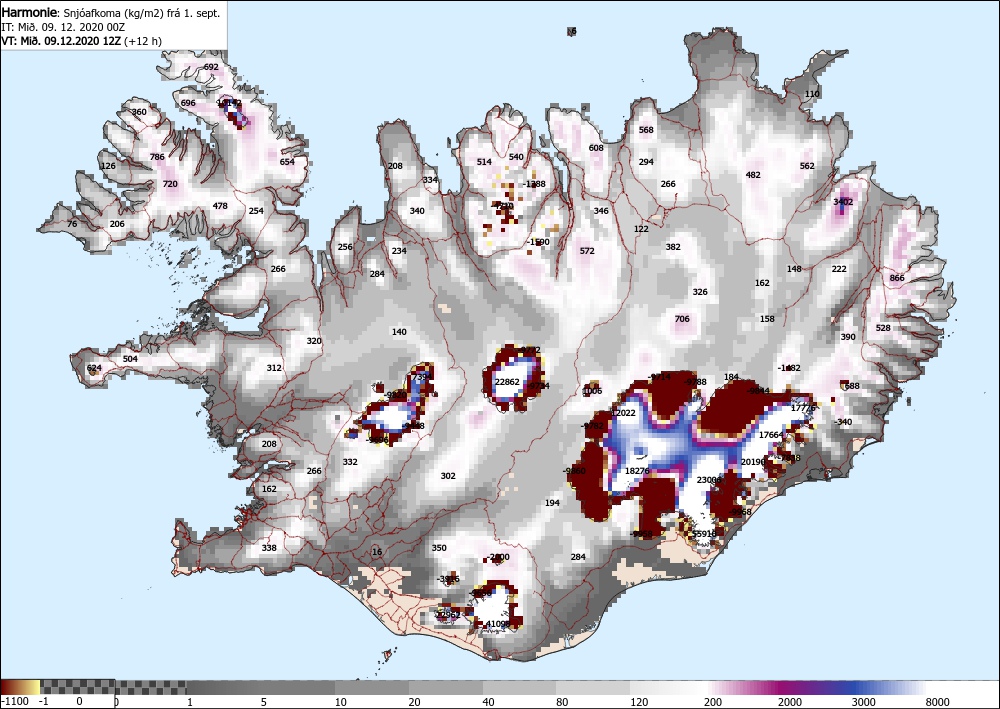Click the map value 528
The image size is (1000, 709).
point(883,328)
